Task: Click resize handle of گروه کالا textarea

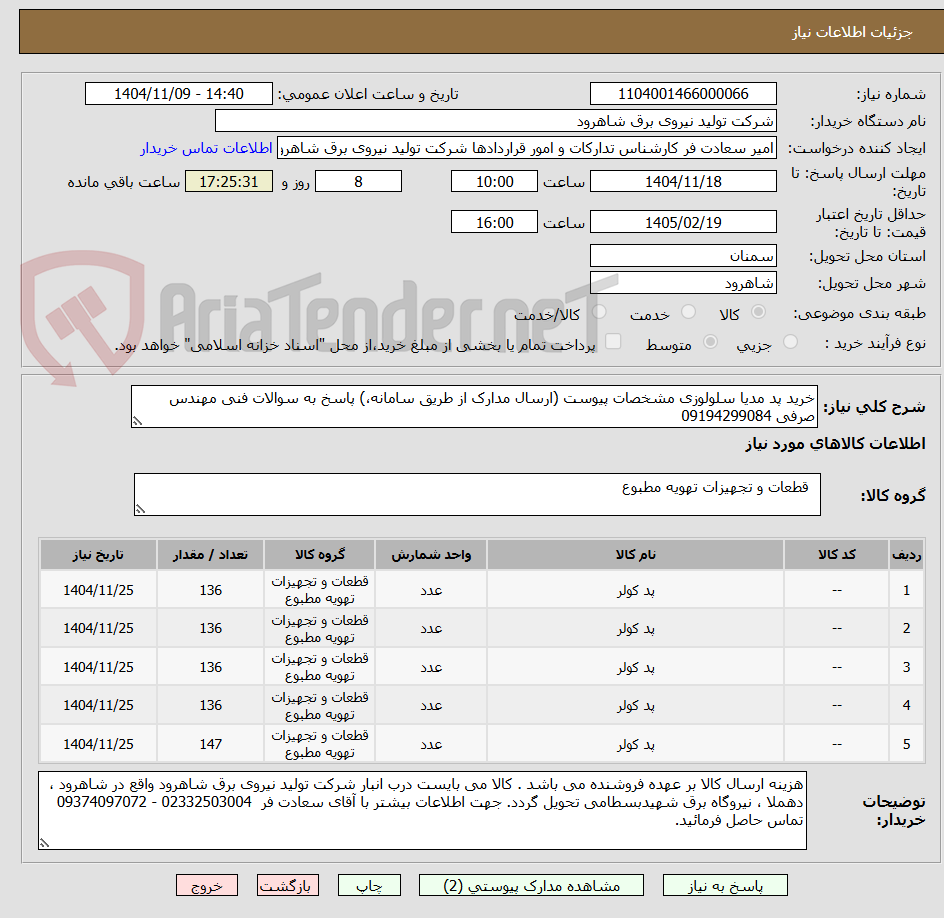Action: [x=140, y=509]
